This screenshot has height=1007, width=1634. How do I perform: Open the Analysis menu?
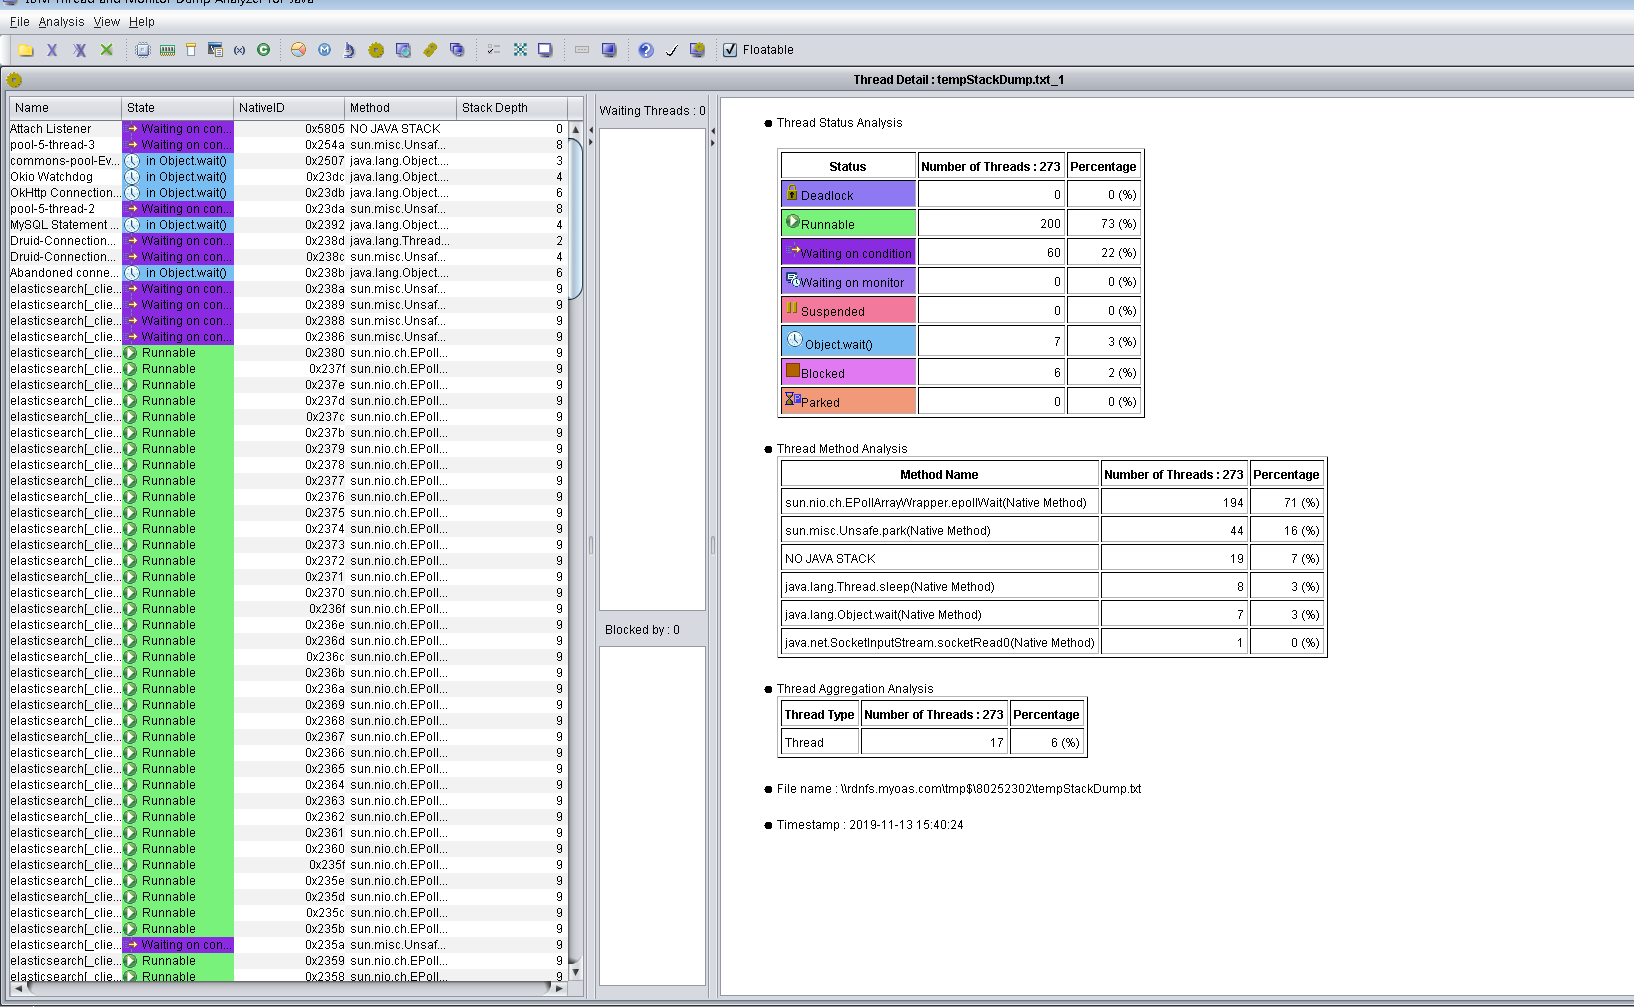60,21
